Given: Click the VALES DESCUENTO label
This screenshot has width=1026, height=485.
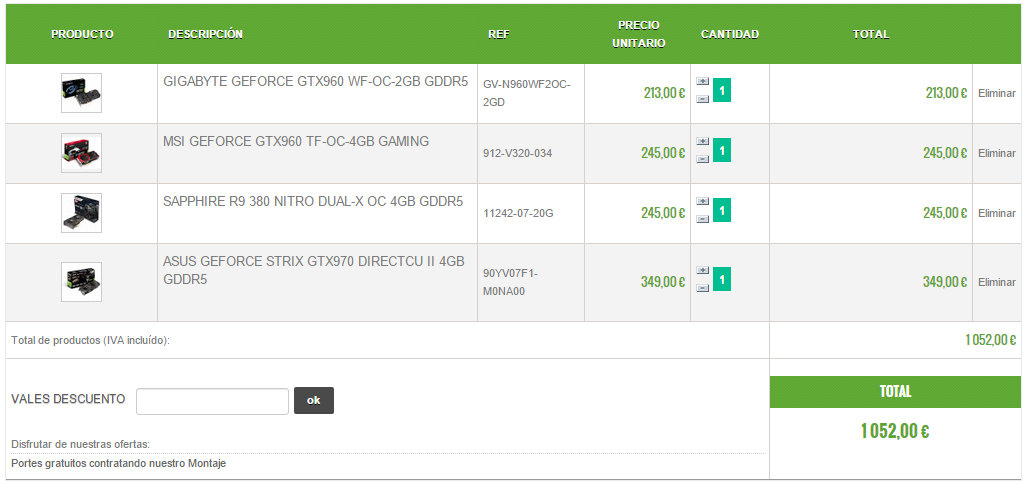Looking at the screenshot, I should coord(68,399).
